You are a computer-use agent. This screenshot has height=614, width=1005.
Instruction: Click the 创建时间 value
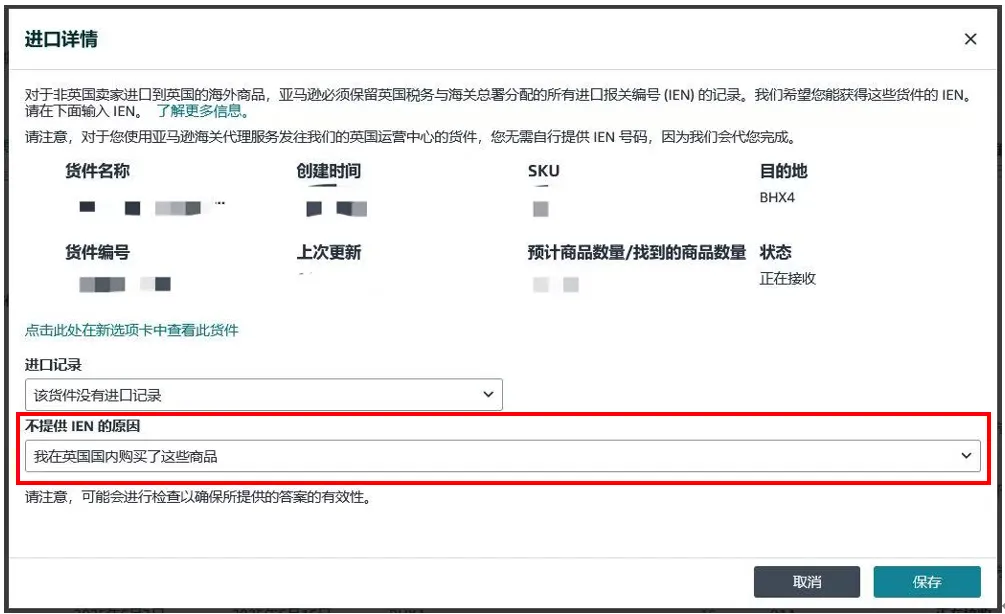click(337, 208)
